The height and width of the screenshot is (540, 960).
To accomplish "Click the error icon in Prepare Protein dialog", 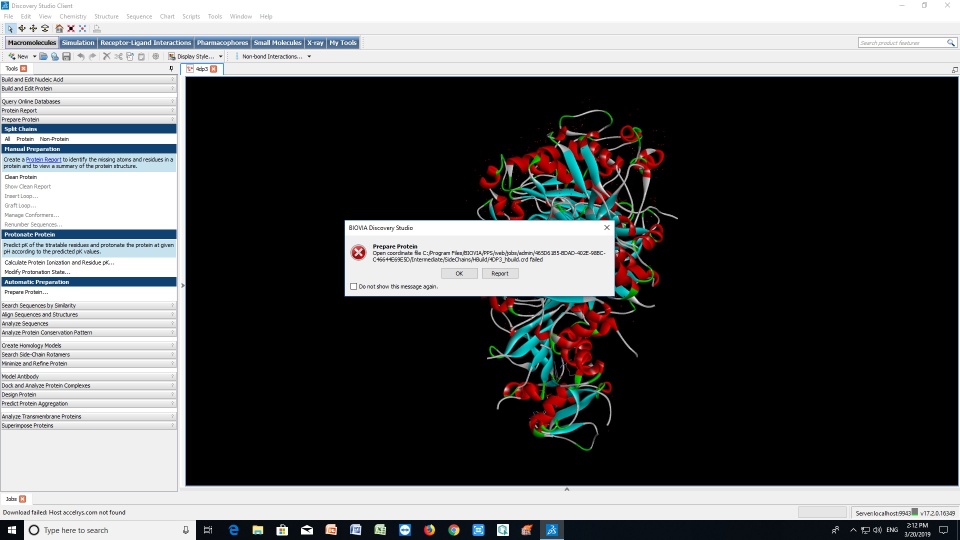I will [359, 252].
